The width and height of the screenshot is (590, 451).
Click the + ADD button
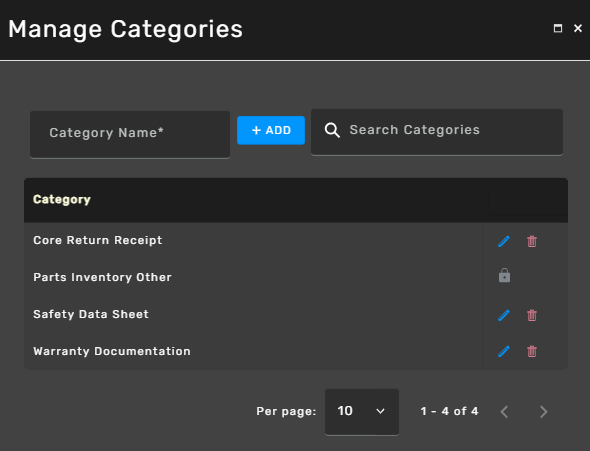[x=271, y=130]
